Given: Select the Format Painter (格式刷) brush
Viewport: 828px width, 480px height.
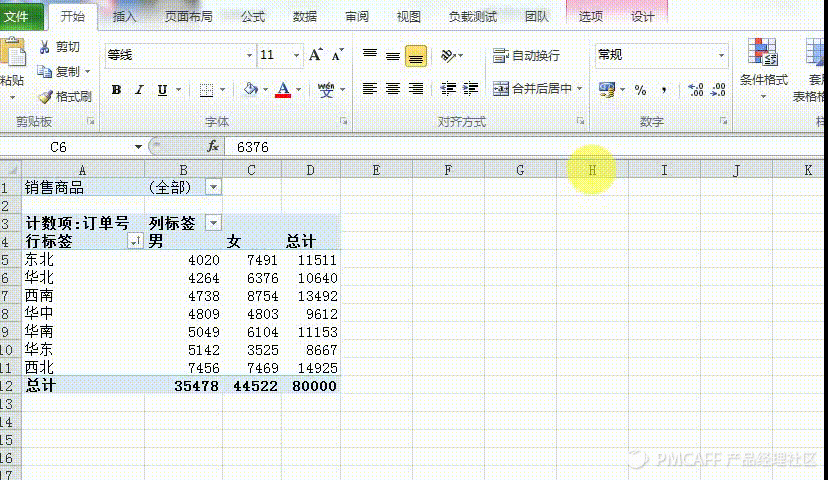Looking at the screenshot, I should point(45,97).
